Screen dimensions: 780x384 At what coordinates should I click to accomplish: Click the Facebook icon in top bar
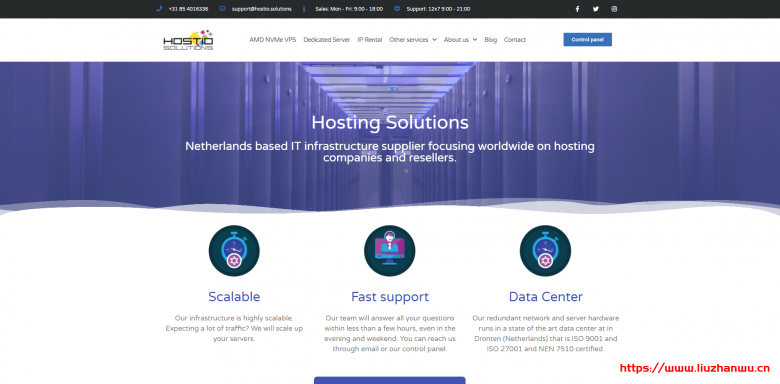(577, 9)
